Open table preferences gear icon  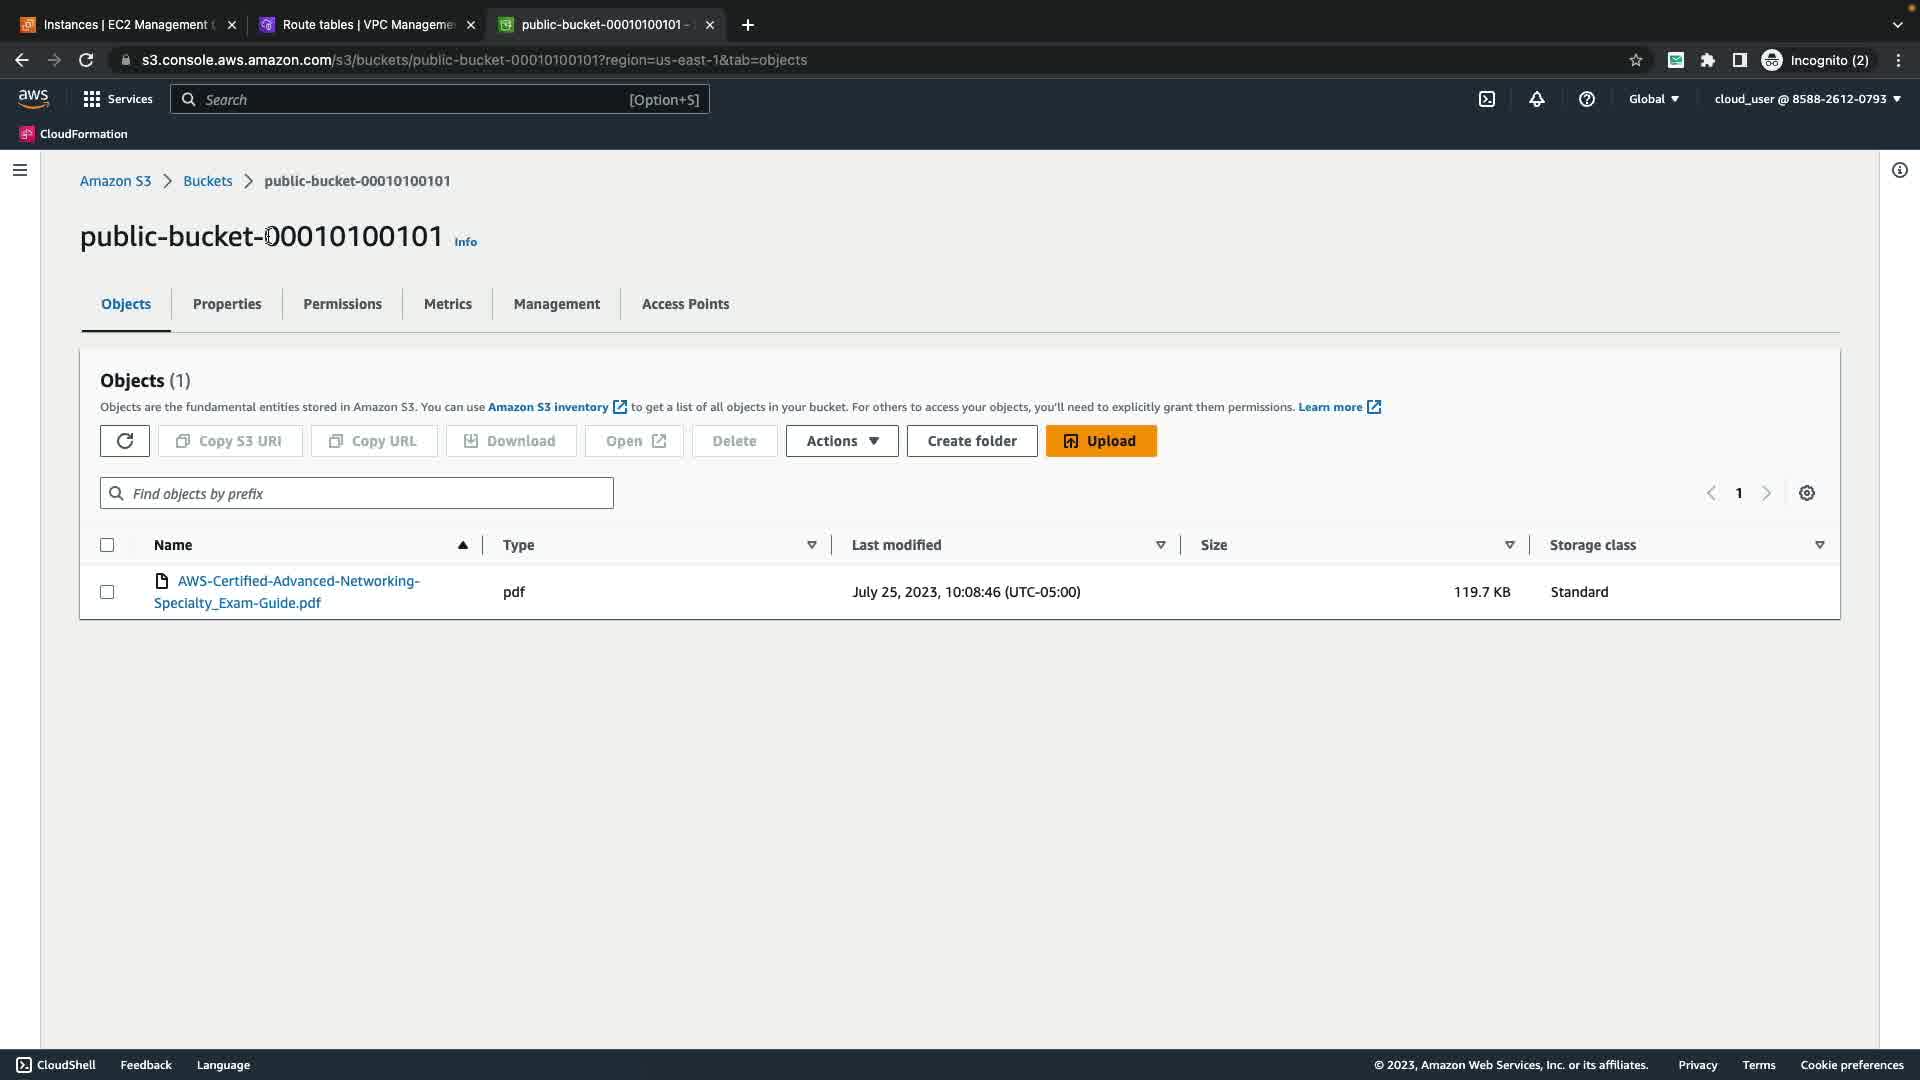tap(1807, 493)
